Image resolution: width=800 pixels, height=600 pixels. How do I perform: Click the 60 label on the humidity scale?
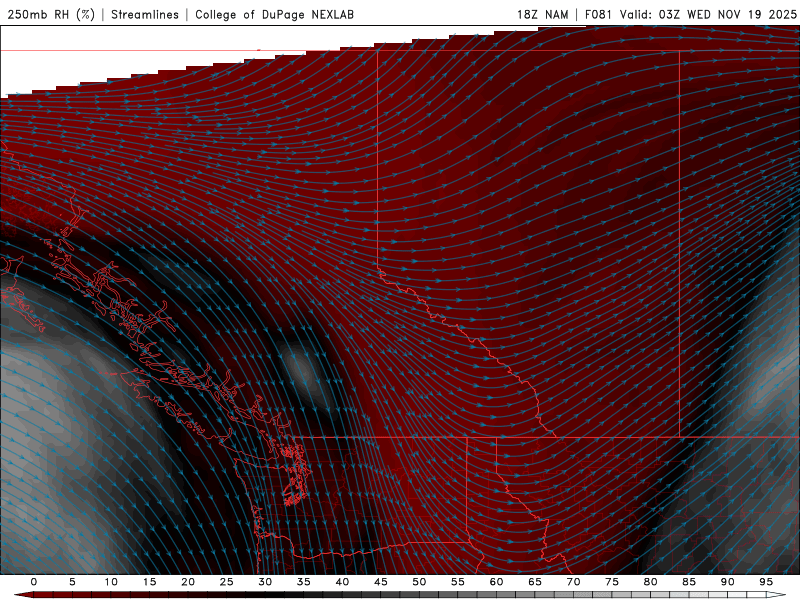(496, 582)
